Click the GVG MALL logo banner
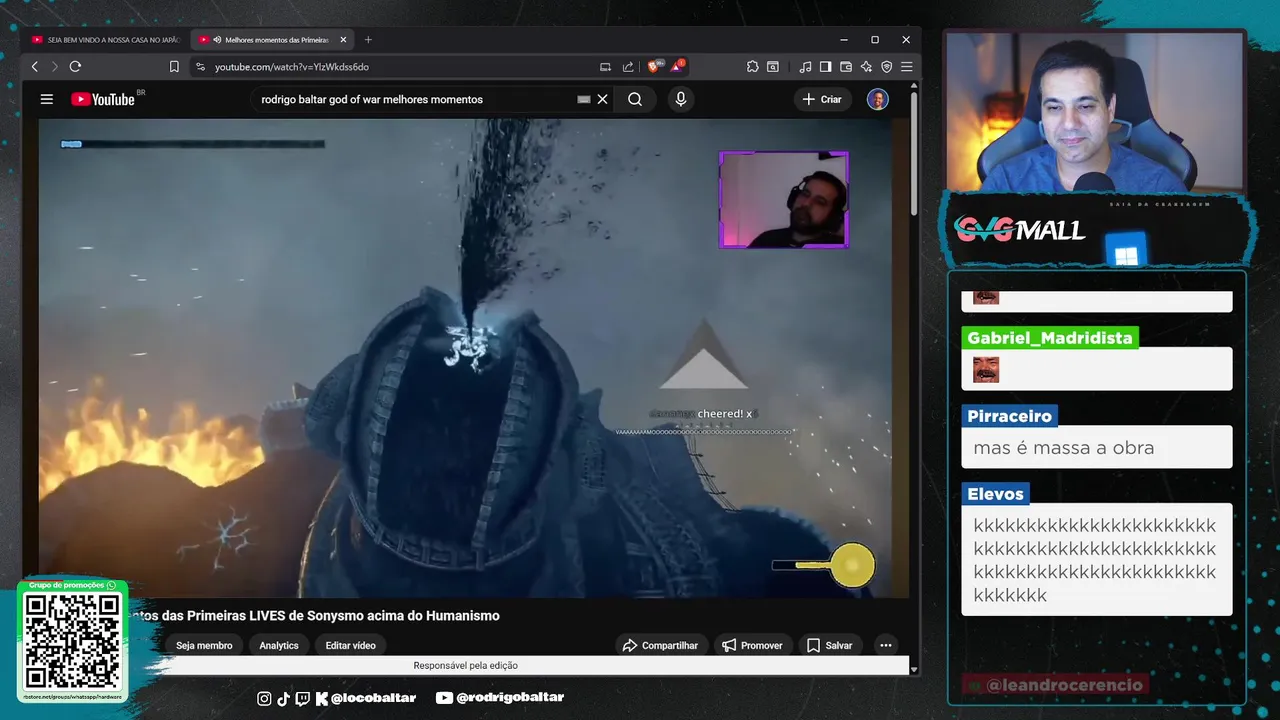The height and width of the screenshot is (720, 1280). coord(1020,230)
